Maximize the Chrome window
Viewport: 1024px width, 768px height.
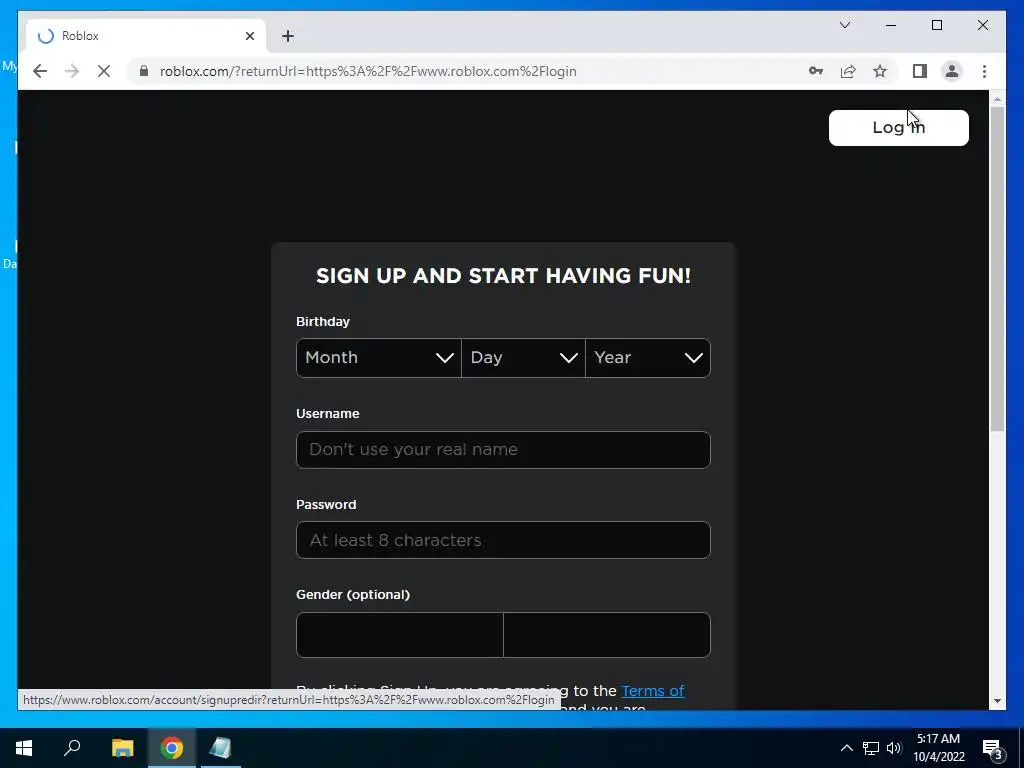click(936, 25)
